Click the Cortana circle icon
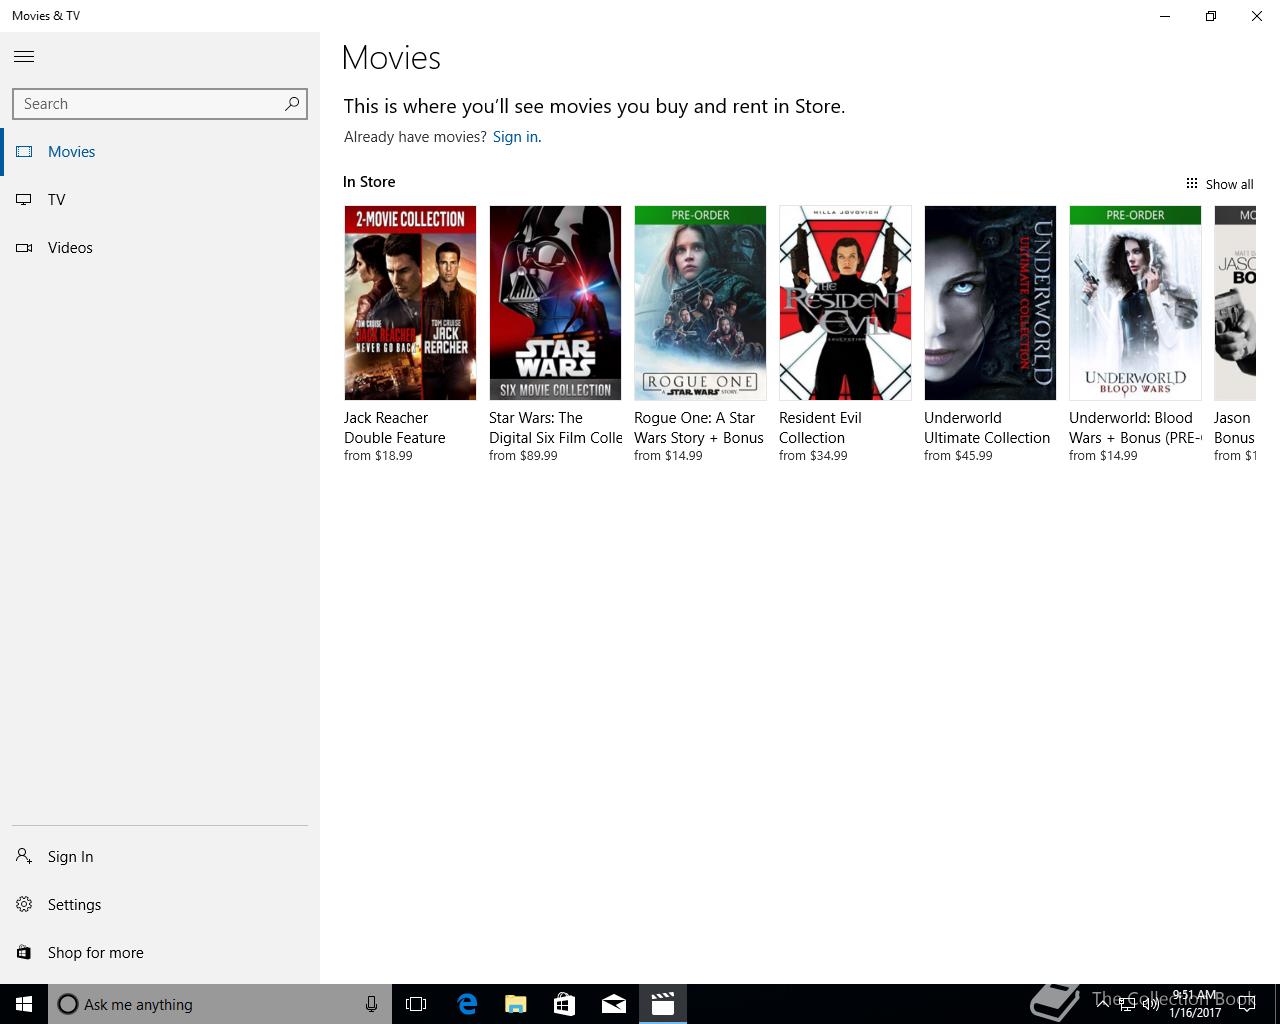 (x=67, y=1004)
